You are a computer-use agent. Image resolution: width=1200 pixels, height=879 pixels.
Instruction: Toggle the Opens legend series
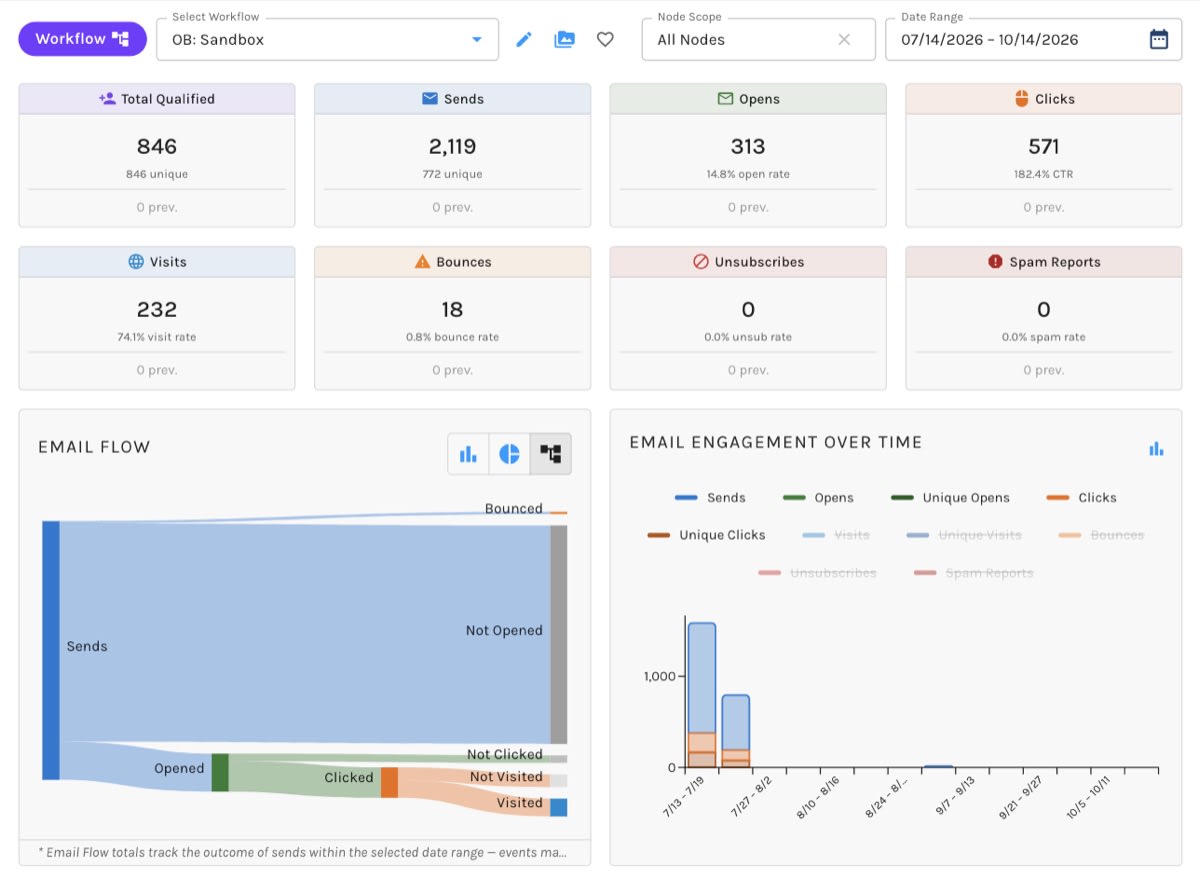[818, 498]
